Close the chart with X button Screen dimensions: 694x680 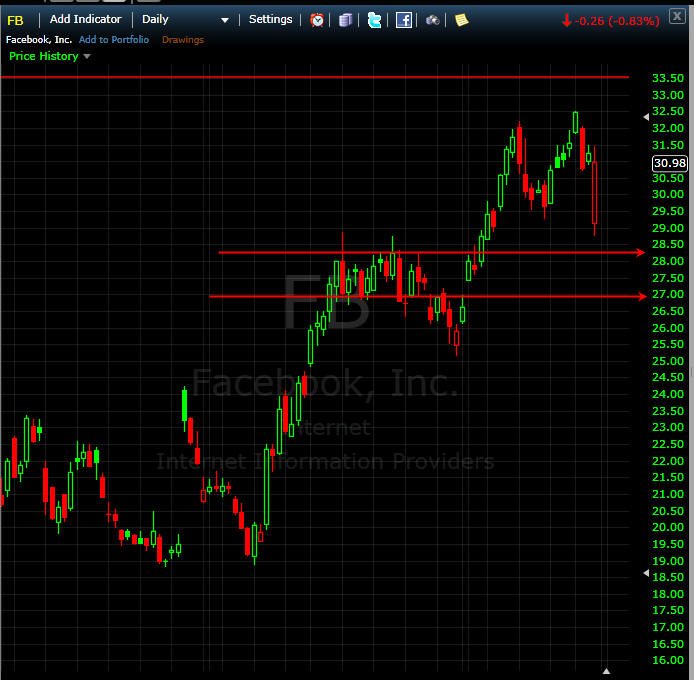pos(677,17)
